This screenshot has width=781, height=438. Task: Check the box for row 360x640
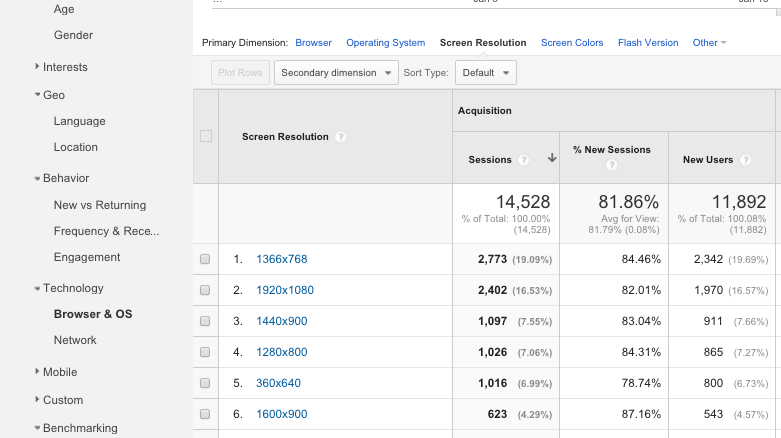pyautogui.click(x=205, y=383)
